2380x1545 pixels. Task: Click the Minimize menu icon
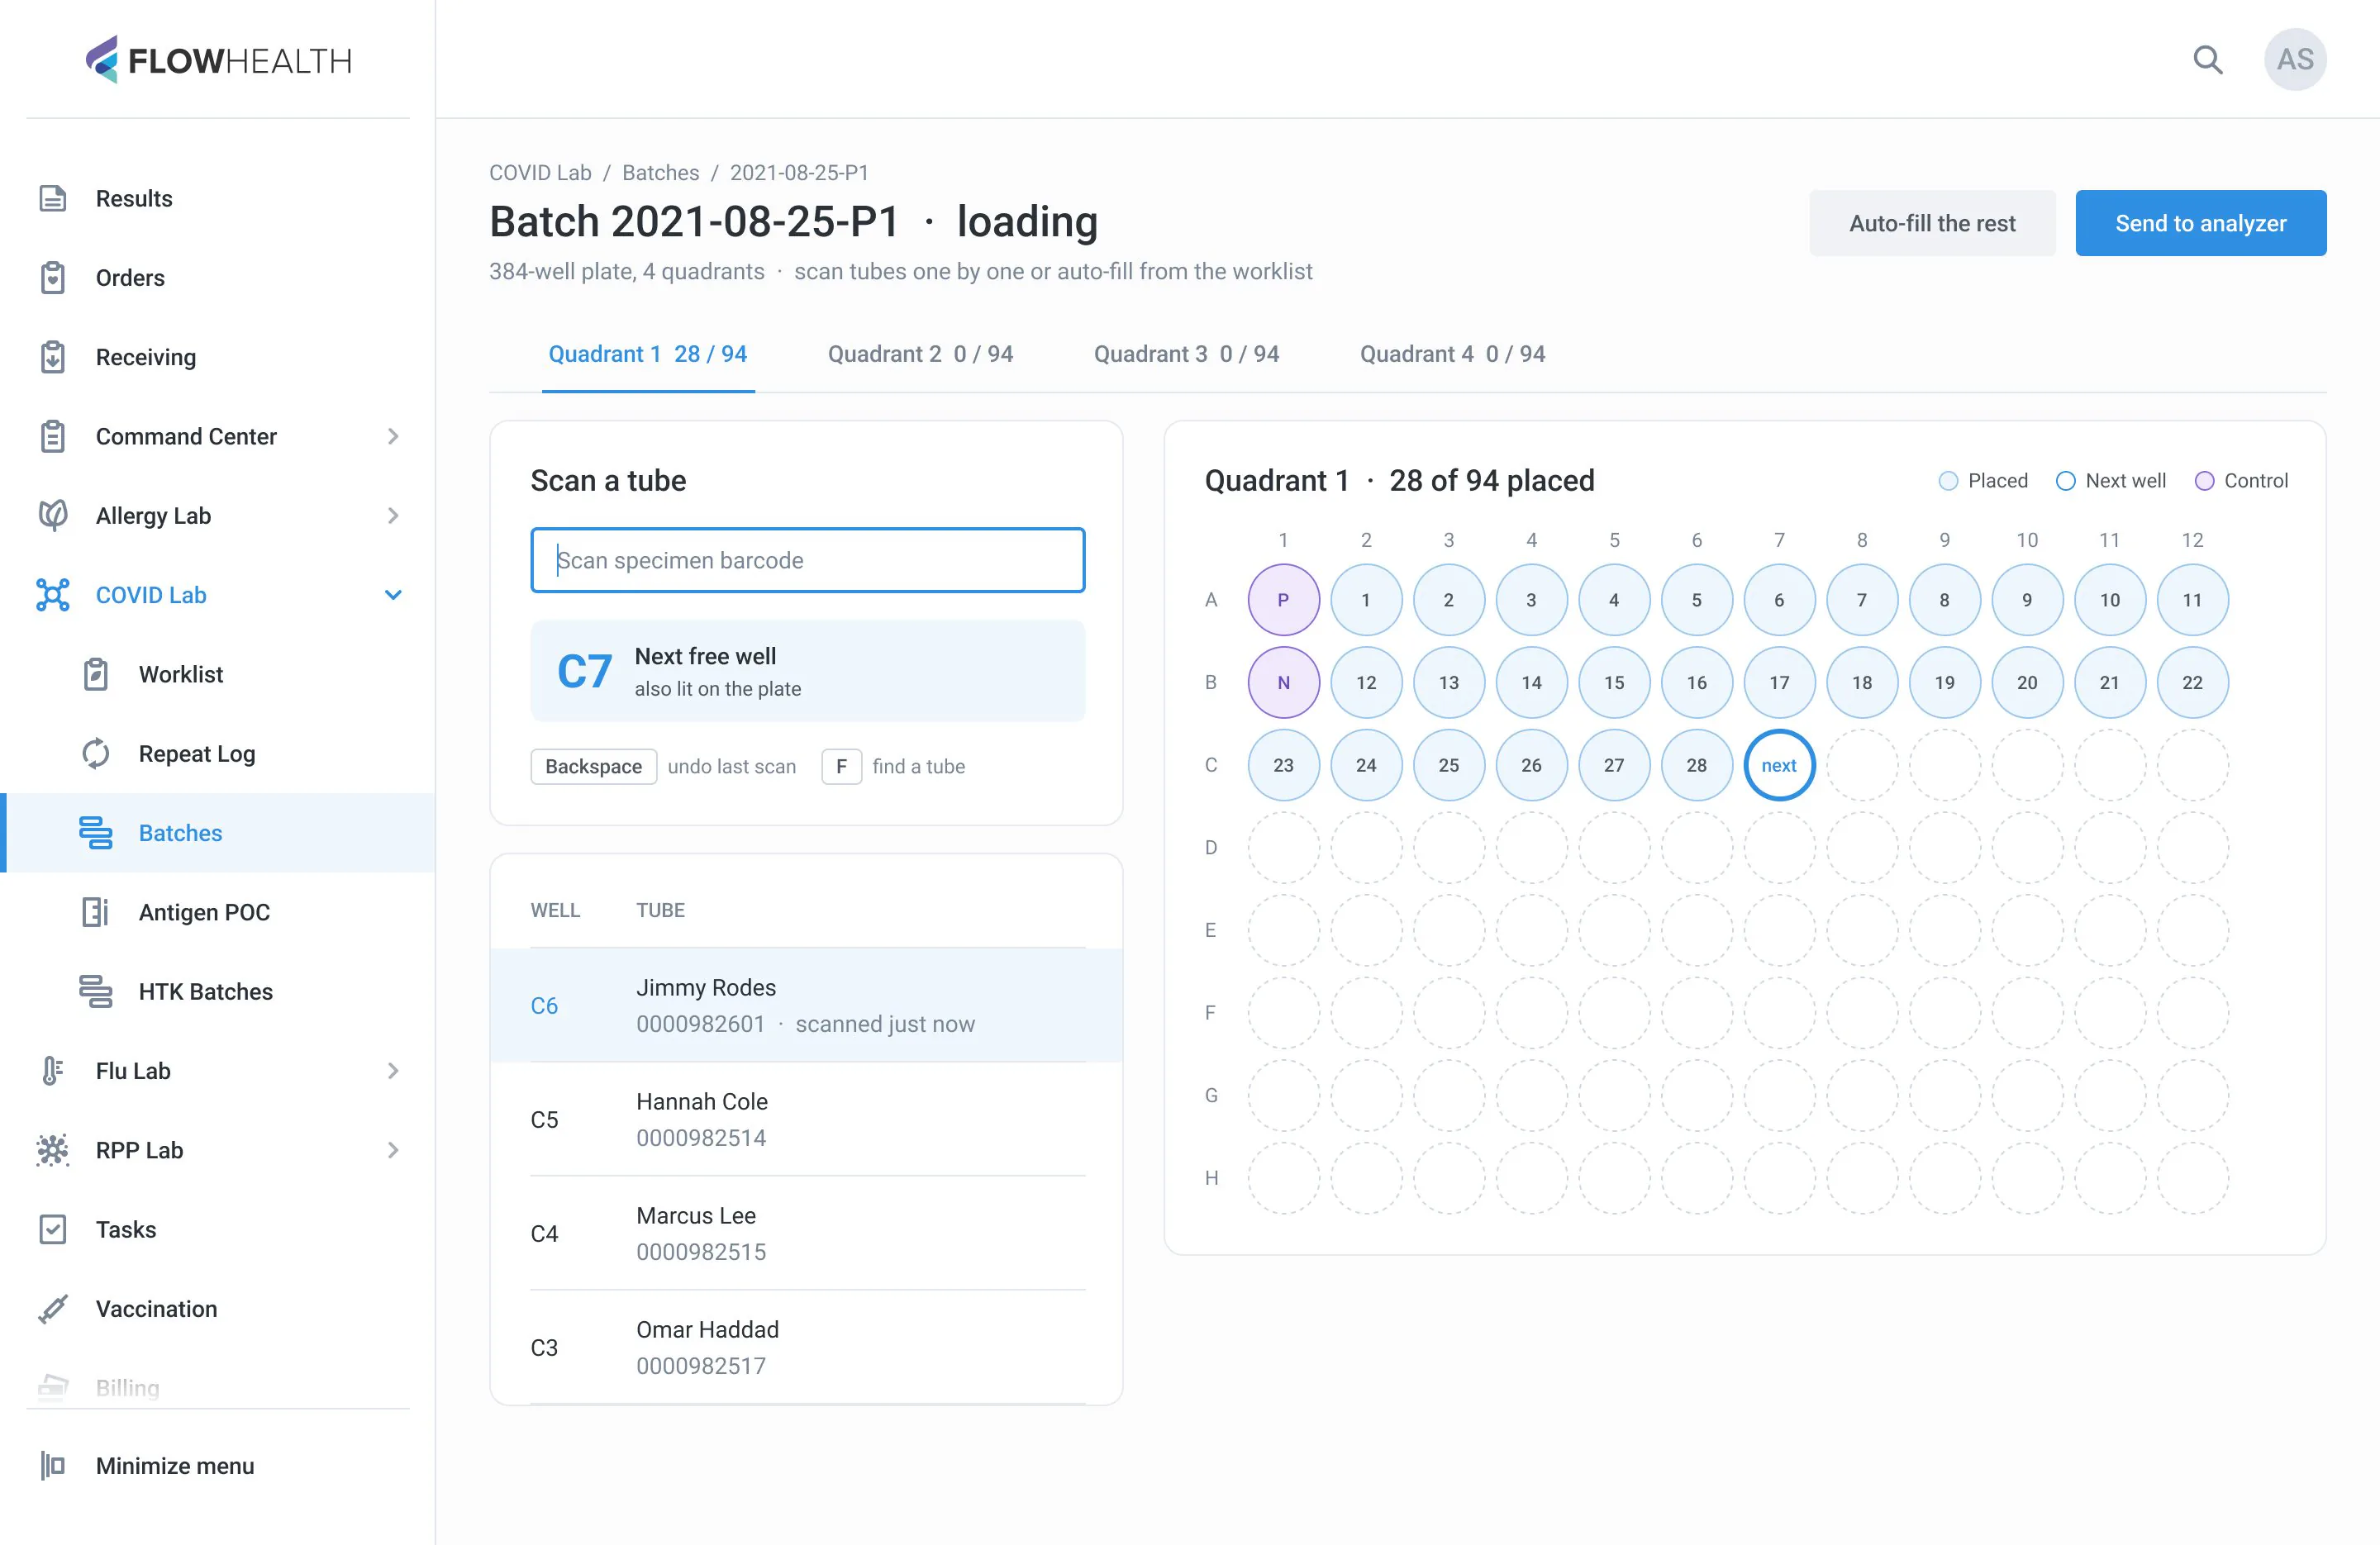53,1466
